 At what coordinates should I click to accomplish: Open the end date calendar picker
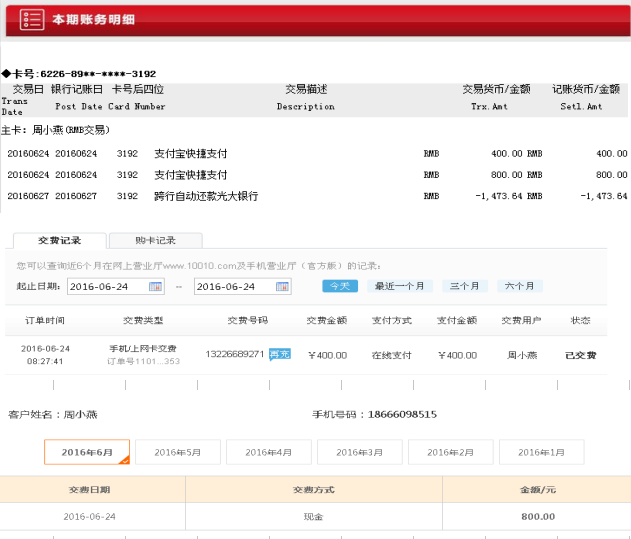point(282,287)
